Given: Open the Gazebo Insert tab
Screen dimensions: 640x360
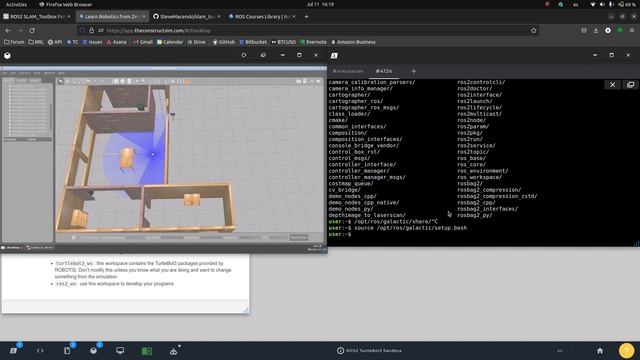Looking at the screenshot, I should click(21, 80).
